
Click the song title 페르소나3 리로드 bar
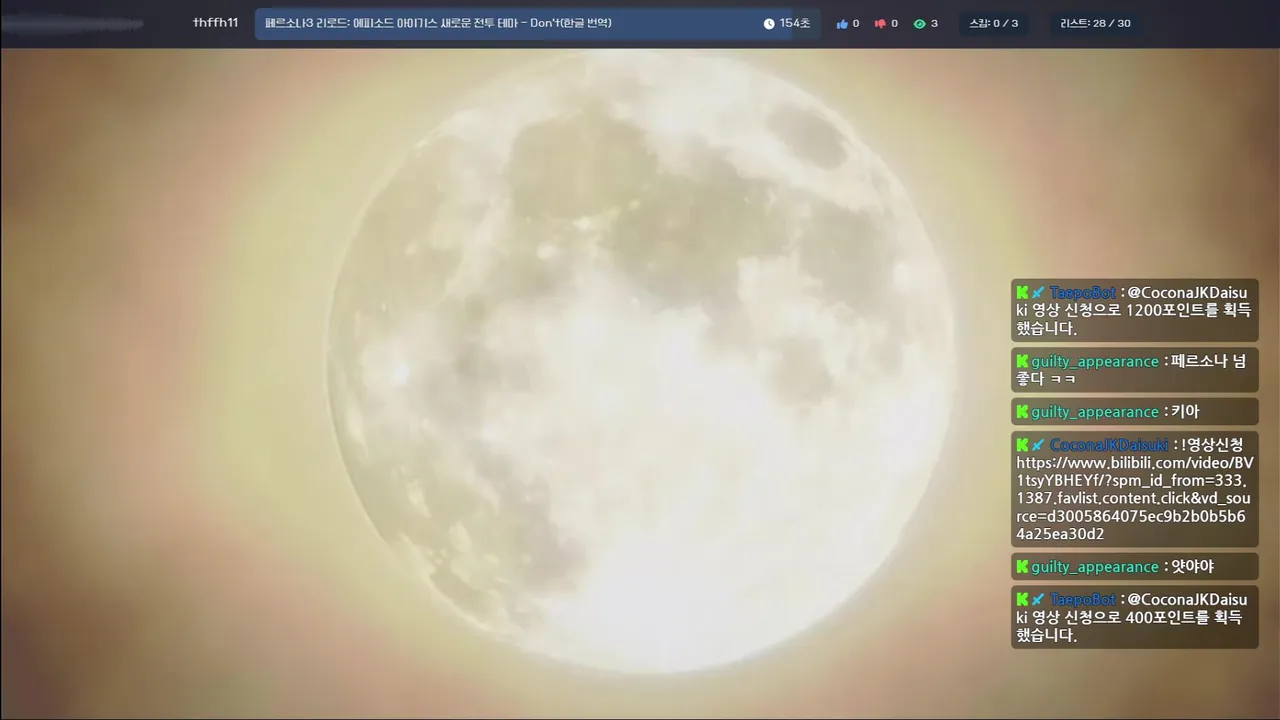[537, 23]
